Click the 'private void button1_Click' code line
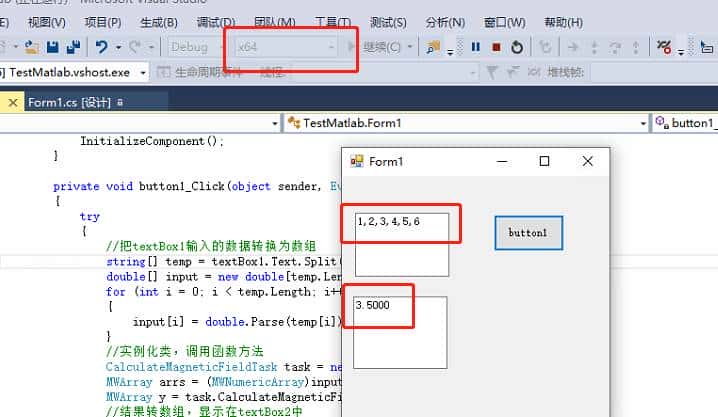This screenshot has width=718, height=417. point(196,186)
